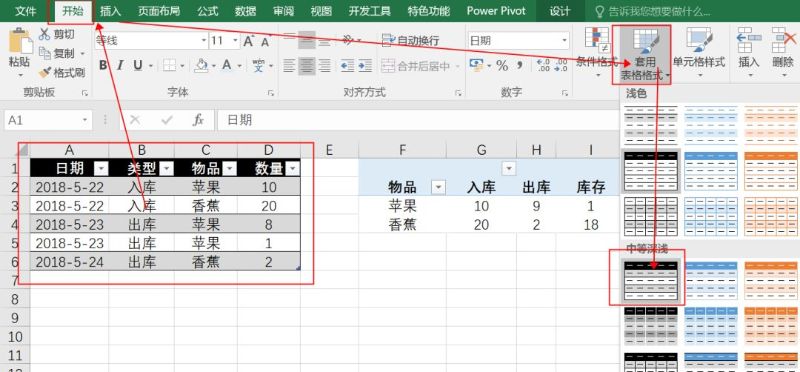
Task: Click the Font Color A icon
Action: (x=226, y=65)
